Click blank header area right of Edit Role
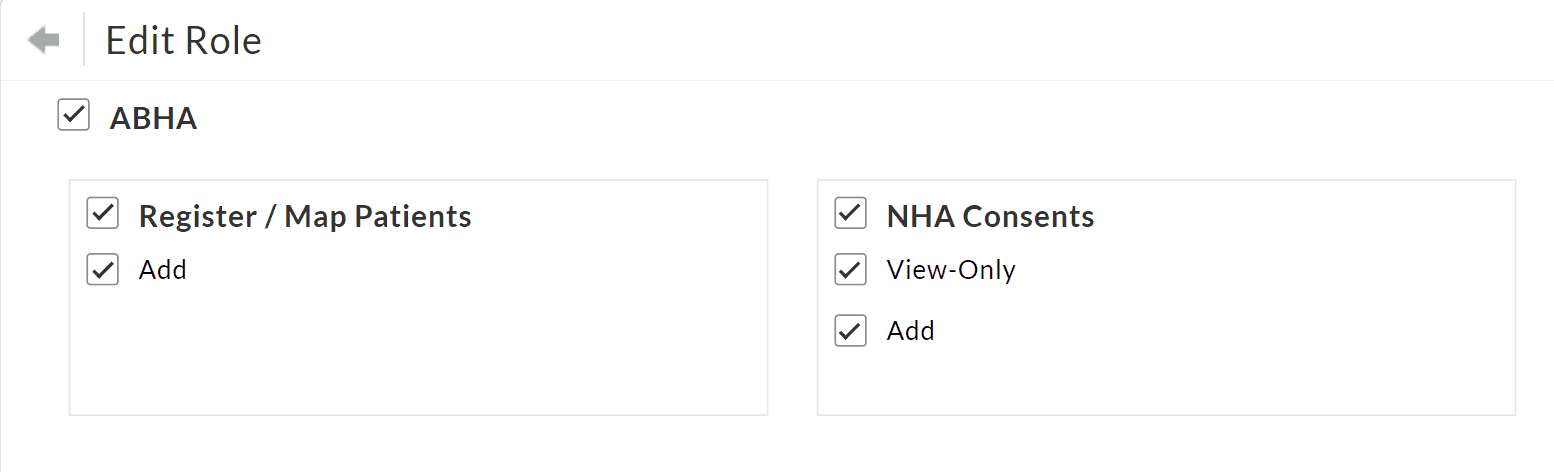This screenshot has height=472, width=1554. coord(900,41)
